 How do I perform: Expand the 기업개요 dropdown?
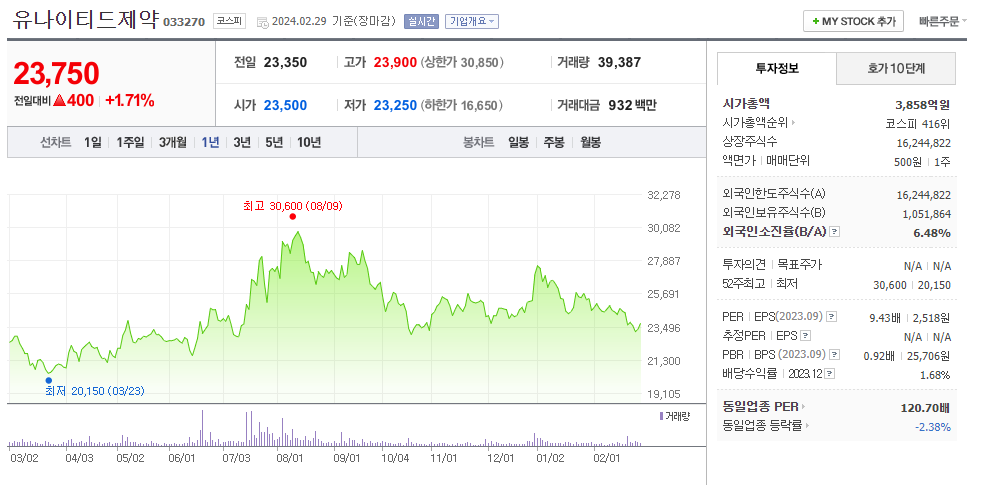(x=472, y=22)
